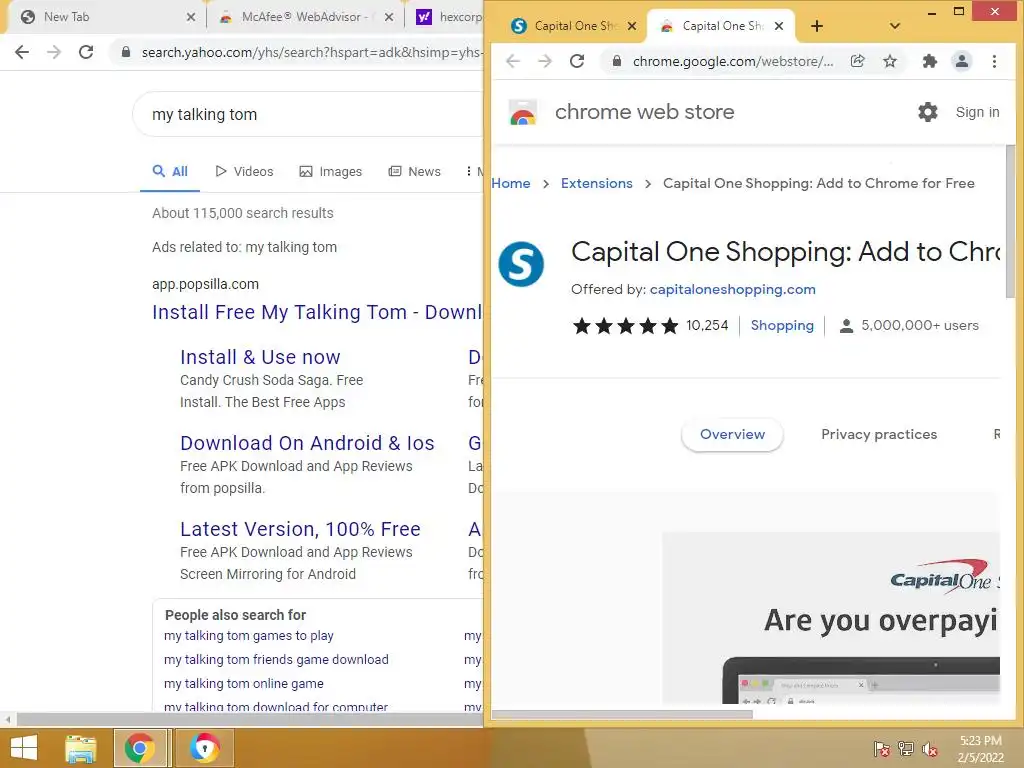Open a new tab in Web Store window
Screen dimensions: 1024x768
coord(816,26)
